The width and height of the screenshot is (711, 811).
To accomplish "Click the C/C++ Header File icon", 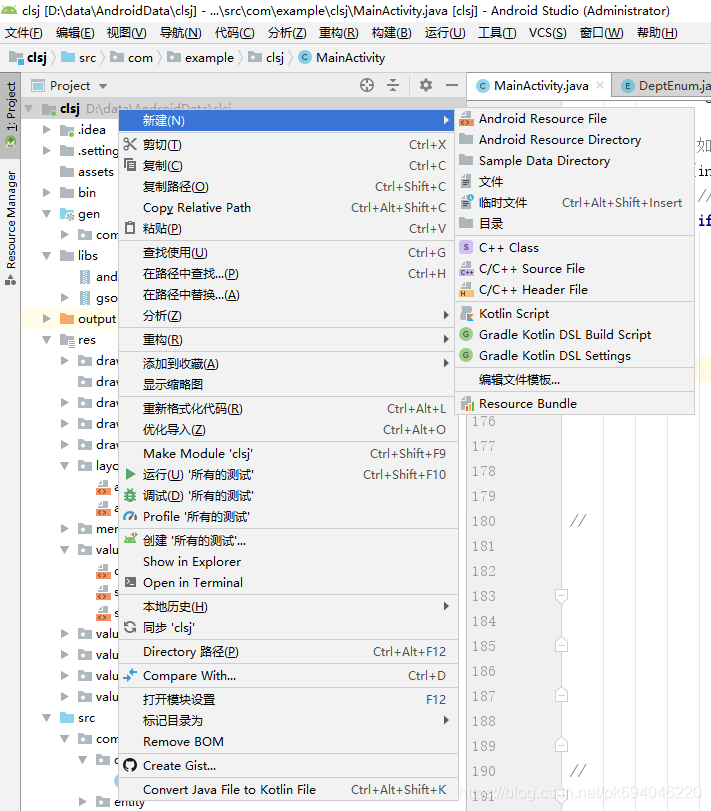I will [466, 290].
